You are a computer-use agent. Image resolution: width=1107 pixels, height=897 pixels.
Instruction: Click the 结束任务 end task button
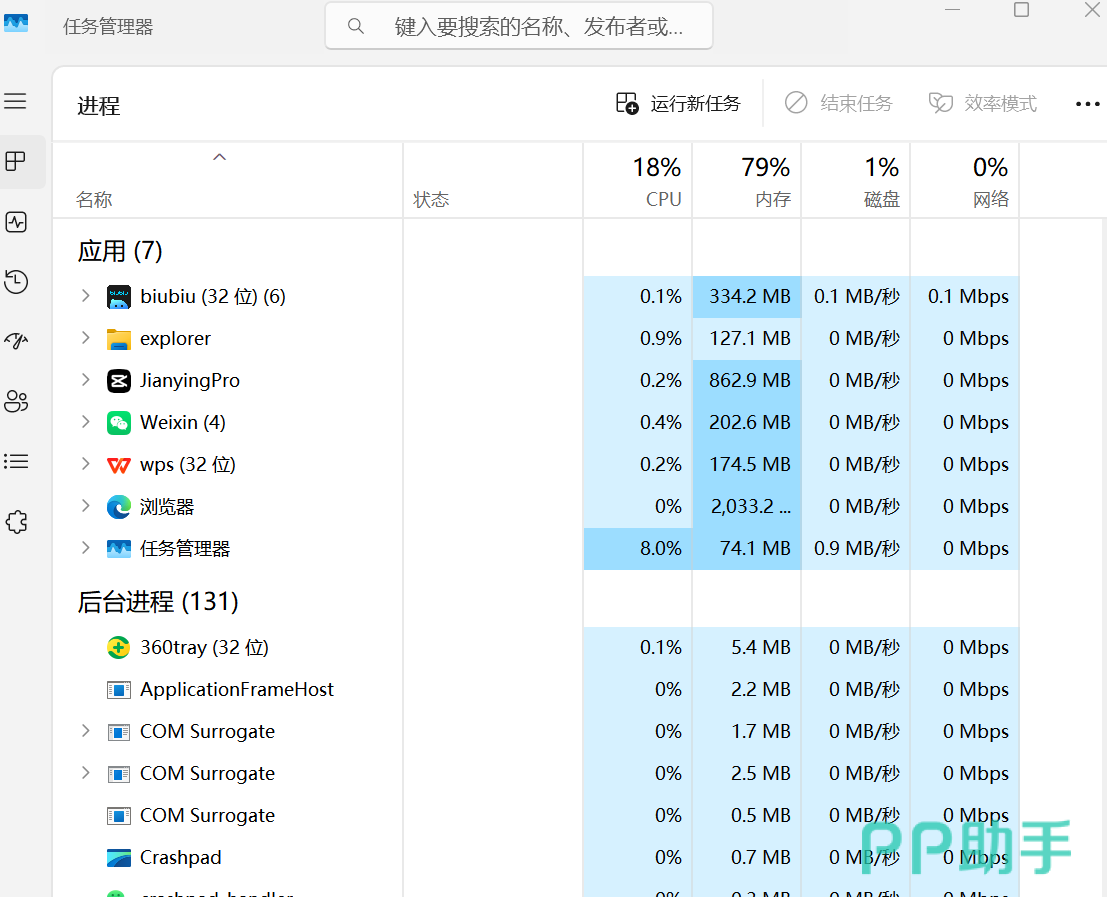(x=838, y=104)
